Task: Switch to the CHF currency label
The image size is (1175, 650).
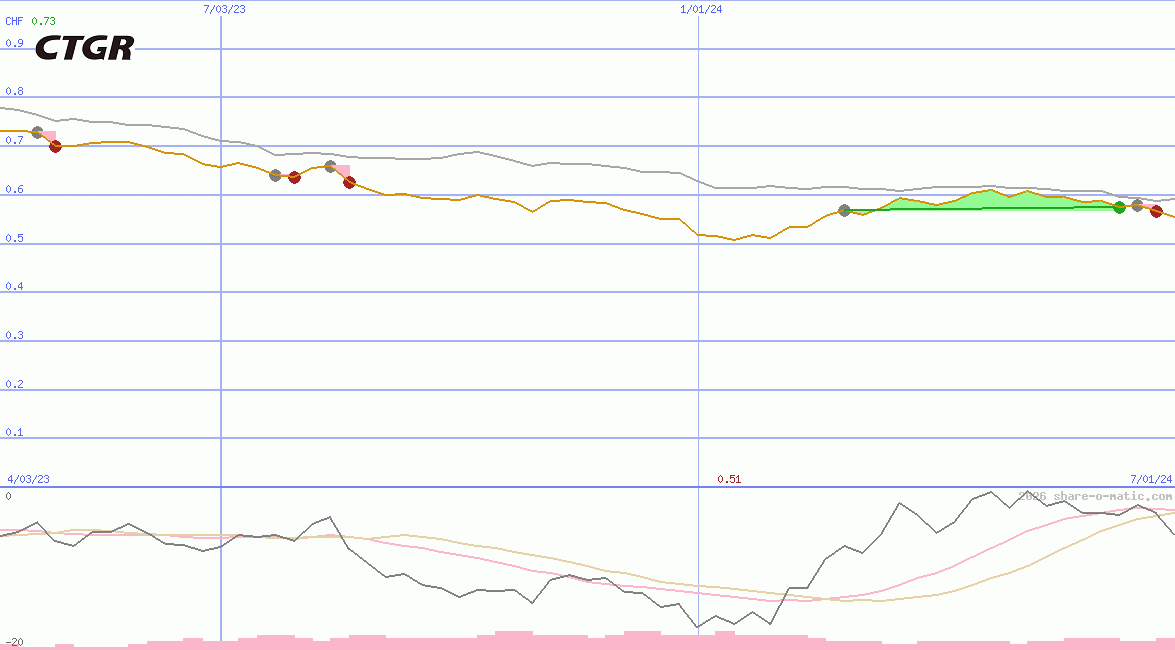Action: (x=14, y=19)
